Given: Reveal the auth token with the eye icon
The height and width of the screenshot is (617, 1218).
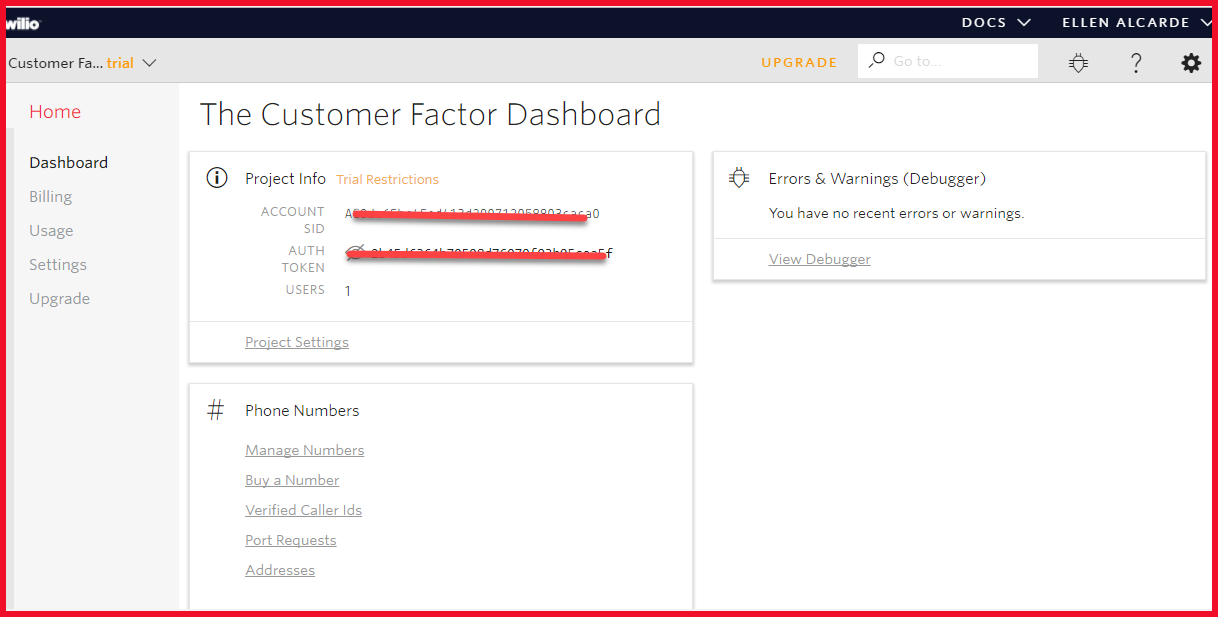Looking at the screenshot, I should point(355,252).
